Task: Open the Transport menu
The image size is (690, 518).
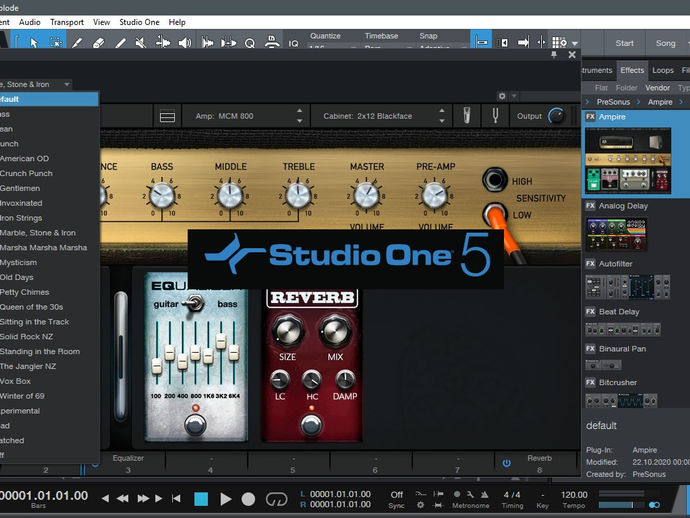Action: (x=66, y=22)
